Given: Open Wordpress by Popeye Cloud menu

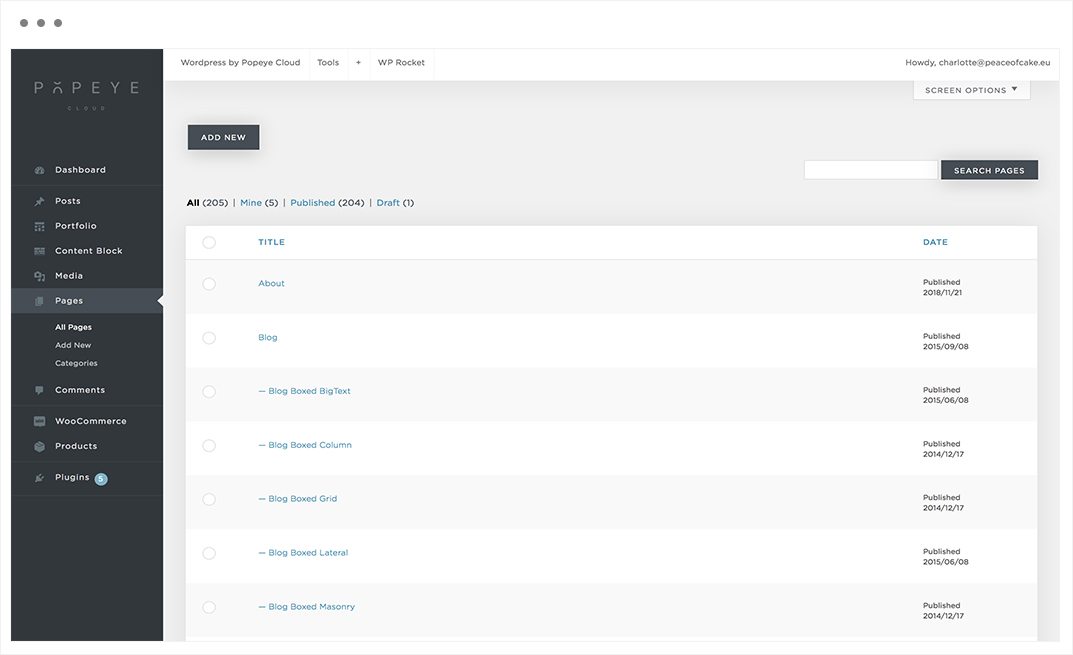Looking at the screenshot, I should [x=240, y=62].
